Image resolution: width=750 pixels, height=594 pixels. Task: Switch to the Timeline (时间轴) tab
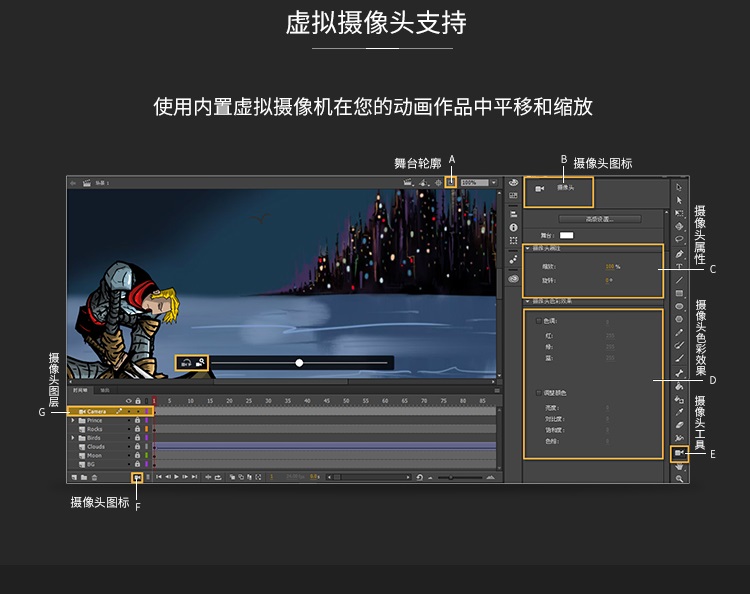pyautogui.click(x=80, y=390)
